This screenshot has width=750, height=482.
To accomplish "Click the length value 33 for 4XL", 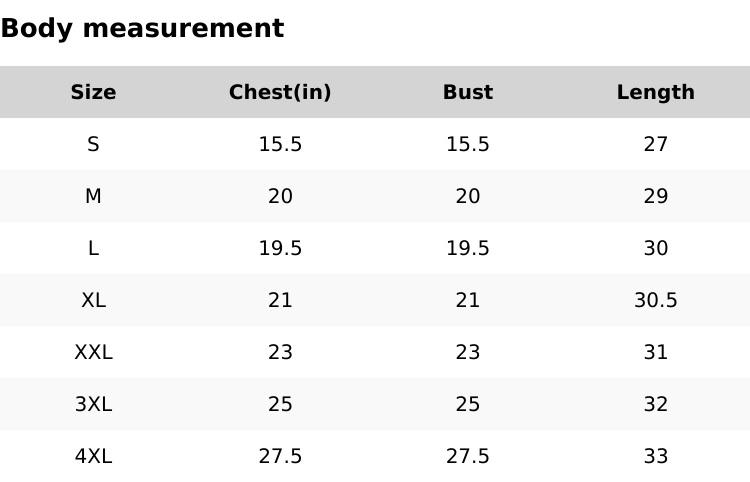I will [x=655, y=456].
